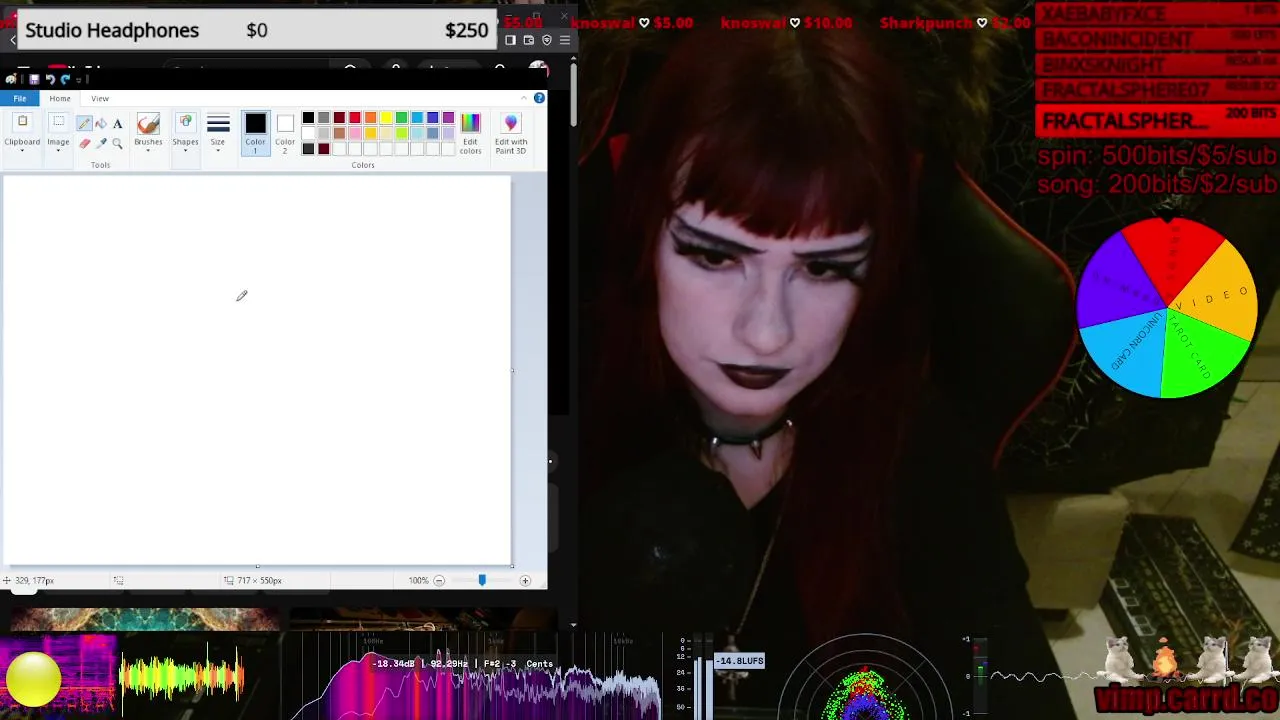
Task: Collapse the ribbon with the chevron
Action: click(x=524, y=98)
